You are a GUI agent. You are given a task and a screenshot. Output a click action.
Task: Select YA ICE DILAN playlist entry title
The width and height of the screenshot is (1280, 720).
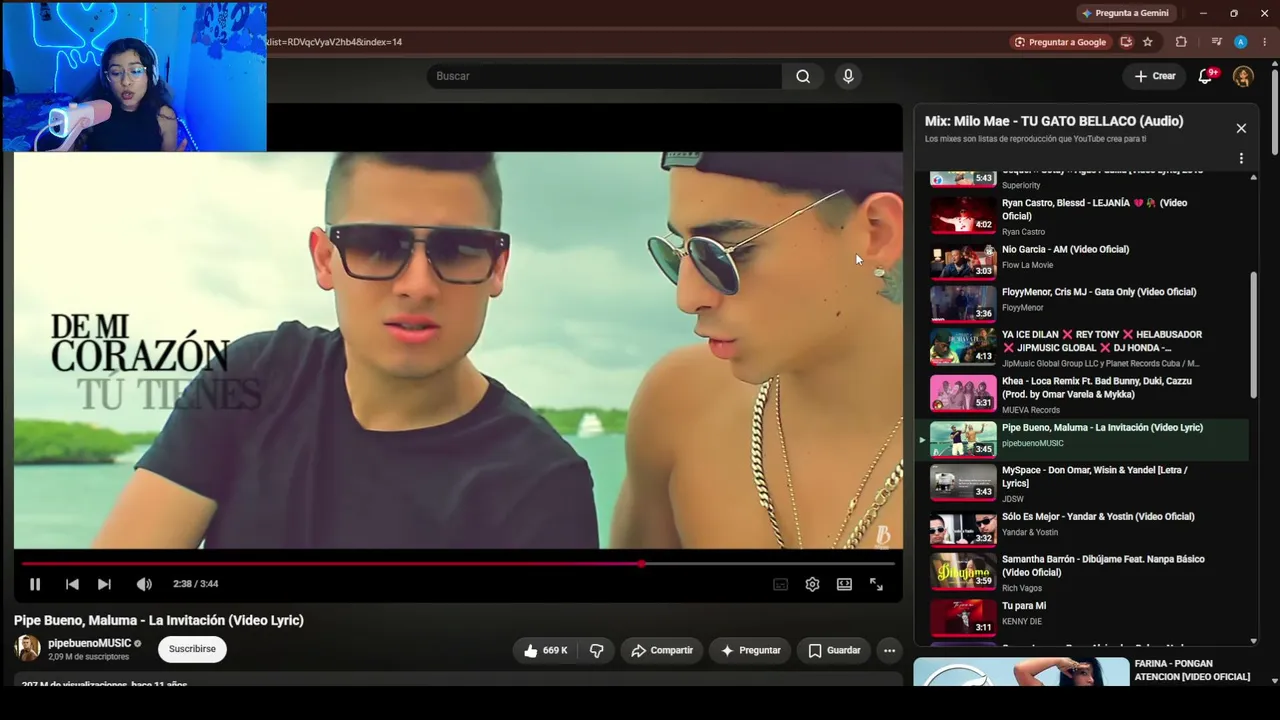pyautogui.click(x=1102, y=341)
